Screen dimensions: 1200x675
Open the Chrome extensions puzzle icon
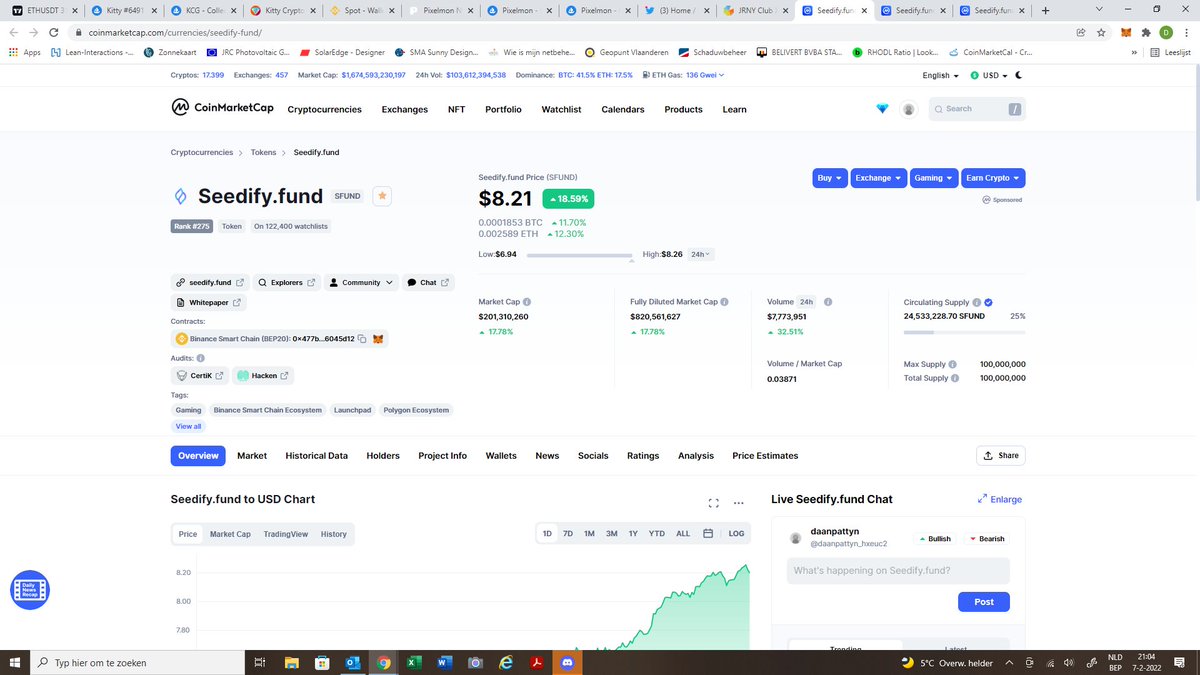pos(1145,32)
